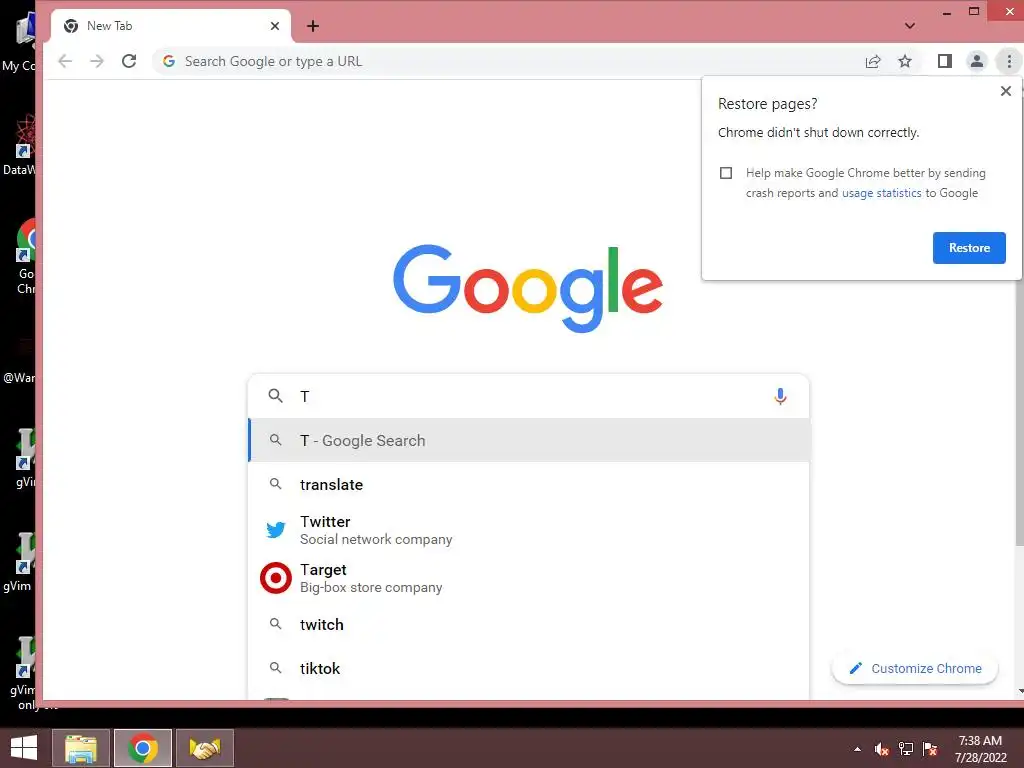Click the Google logo
This screenshot has height=768, width=1024.
pyautogui.click(x=528, y=288)
